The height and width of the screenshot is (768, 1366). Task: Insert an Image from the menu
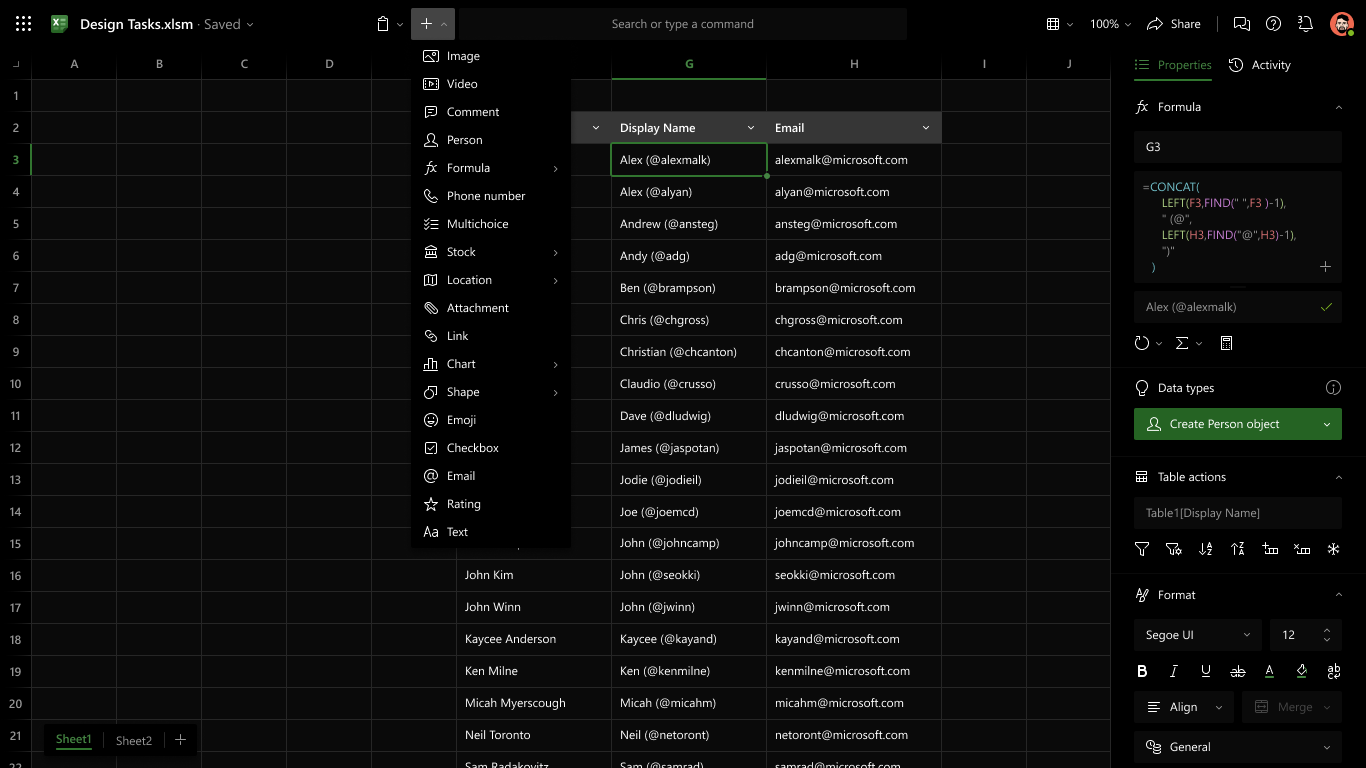[x=491, y=56]
